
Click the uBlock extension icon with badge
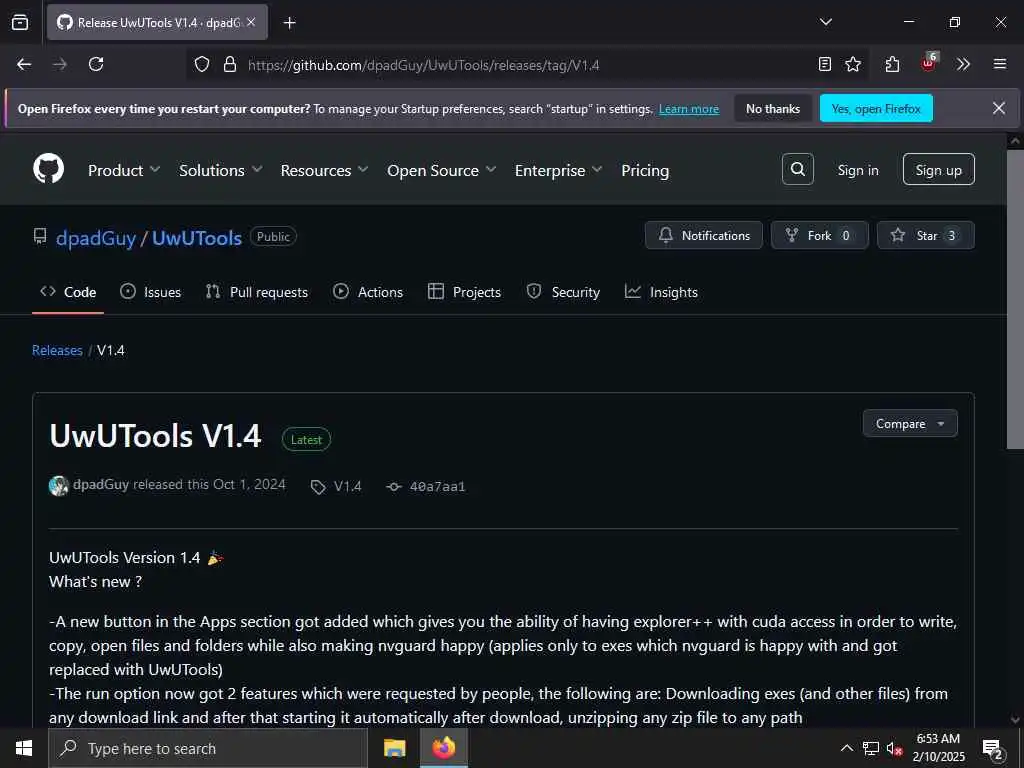coord(929,63)
